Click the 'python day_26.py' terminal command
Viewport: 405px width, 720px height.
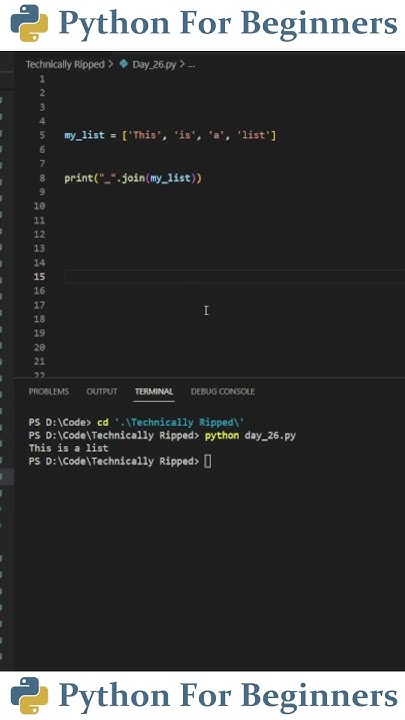click(x=250, y=435)
